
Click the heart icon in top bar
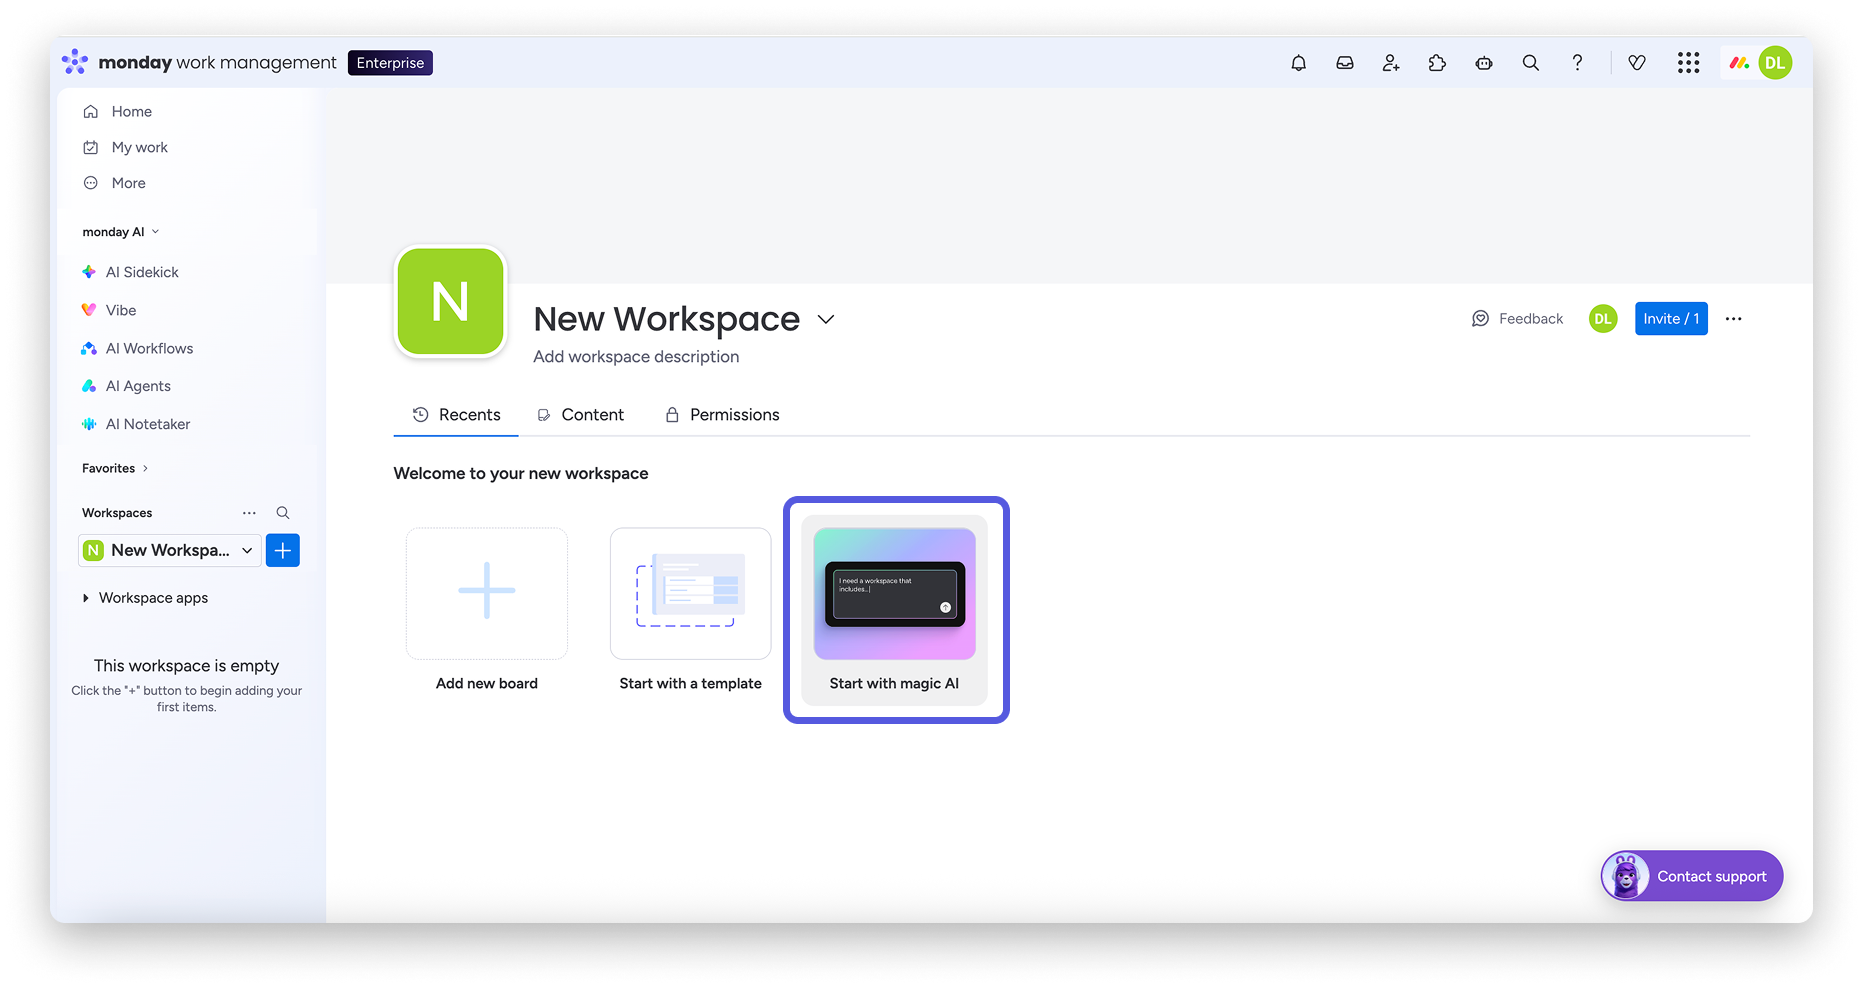1637,63
